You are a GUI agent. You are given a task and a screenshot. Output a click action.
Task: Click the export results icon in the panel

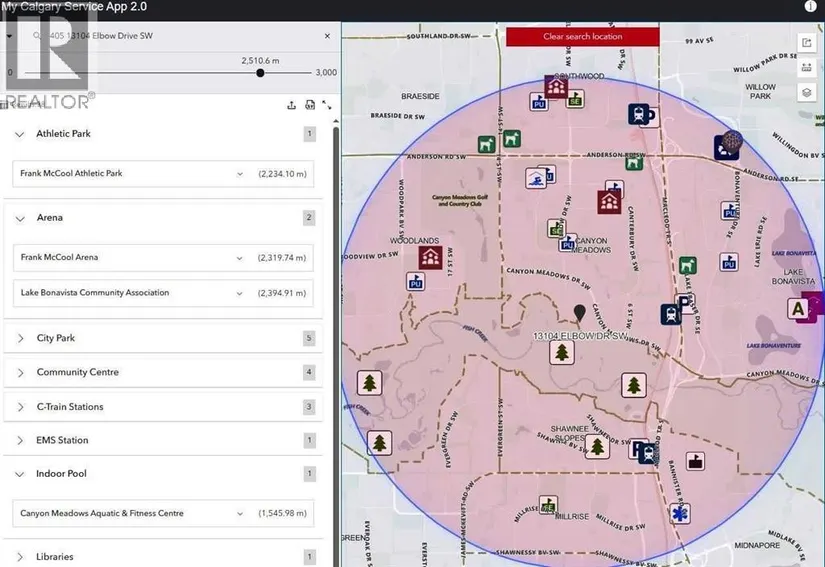click(x=291, y=105)
